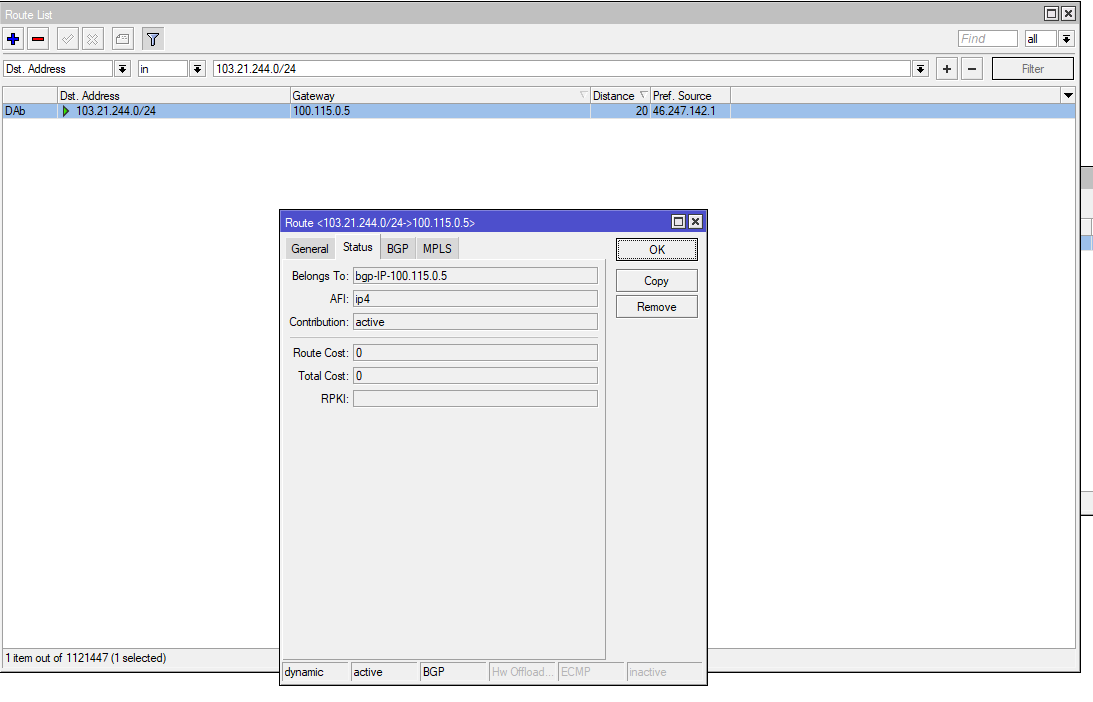Click the 'ECMP' status bar entry
Viewport: 1093px width, 702px height.
tap(591, 672)
